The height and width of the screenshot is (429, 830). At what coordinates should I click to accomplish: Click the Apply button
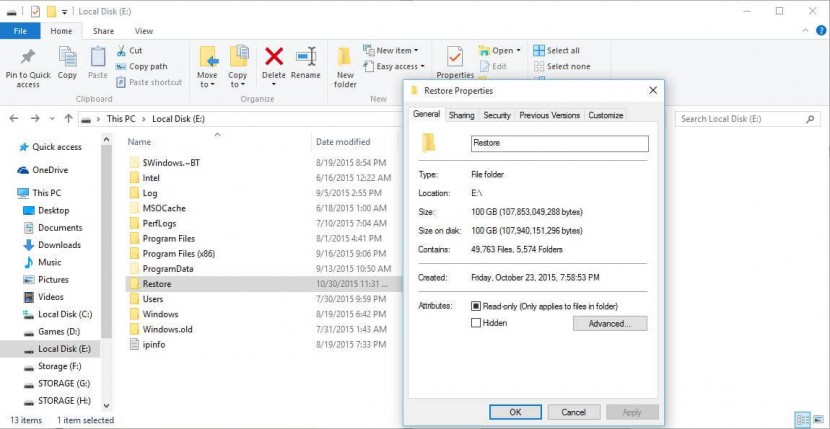point(632,412)
